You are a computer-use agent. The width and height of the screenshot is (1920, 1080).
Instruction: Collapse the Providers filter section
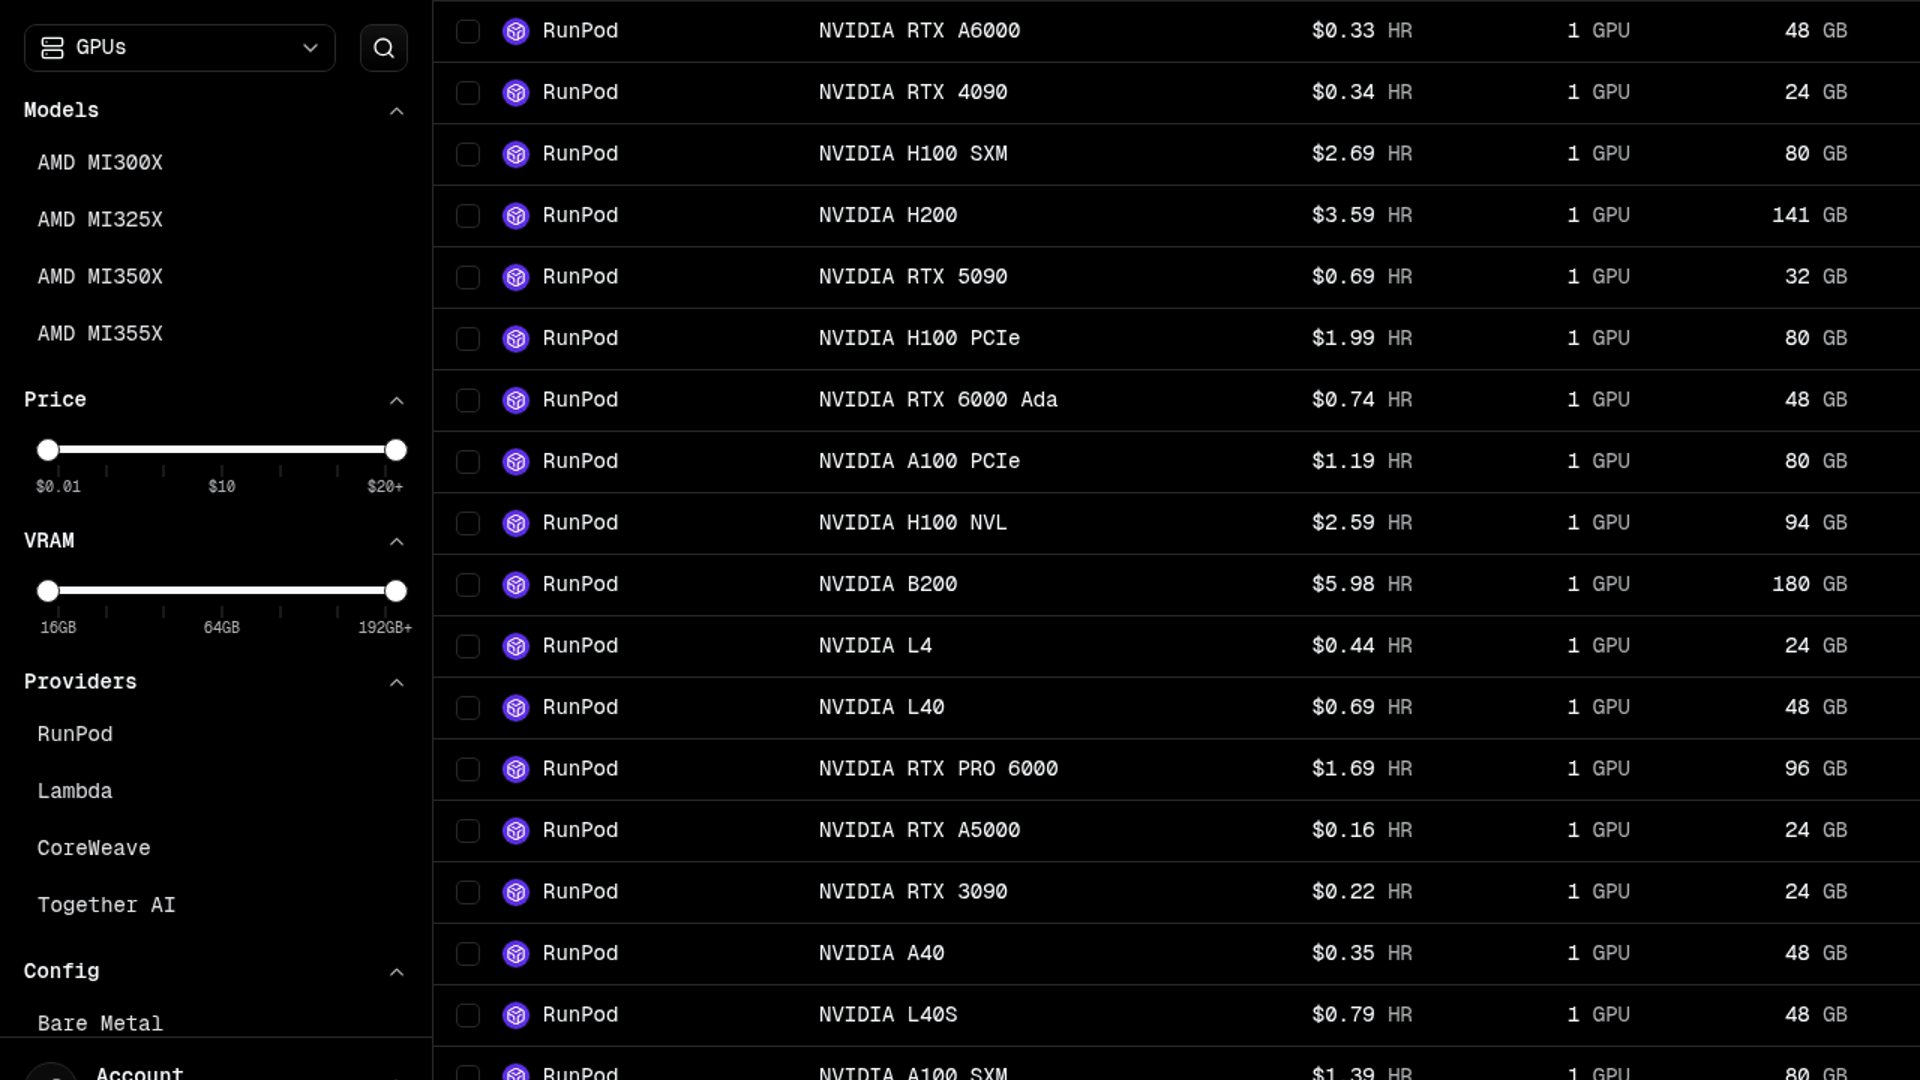pos(396,683)
